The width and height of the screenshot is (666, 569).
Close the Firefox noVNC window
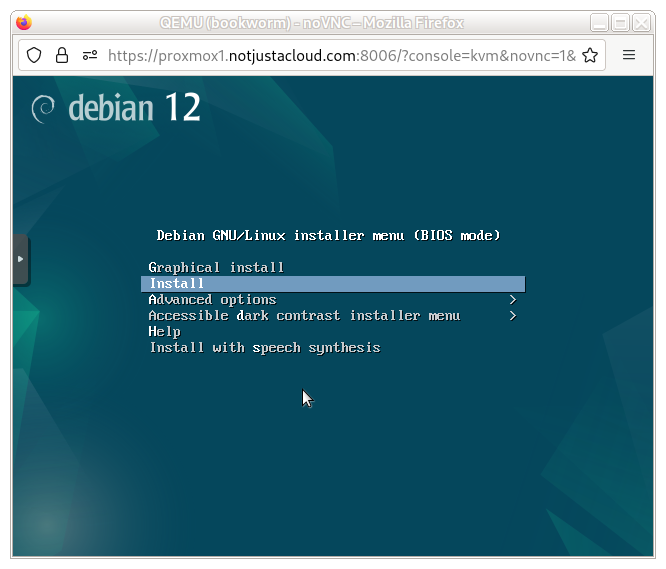coord(641,23)
